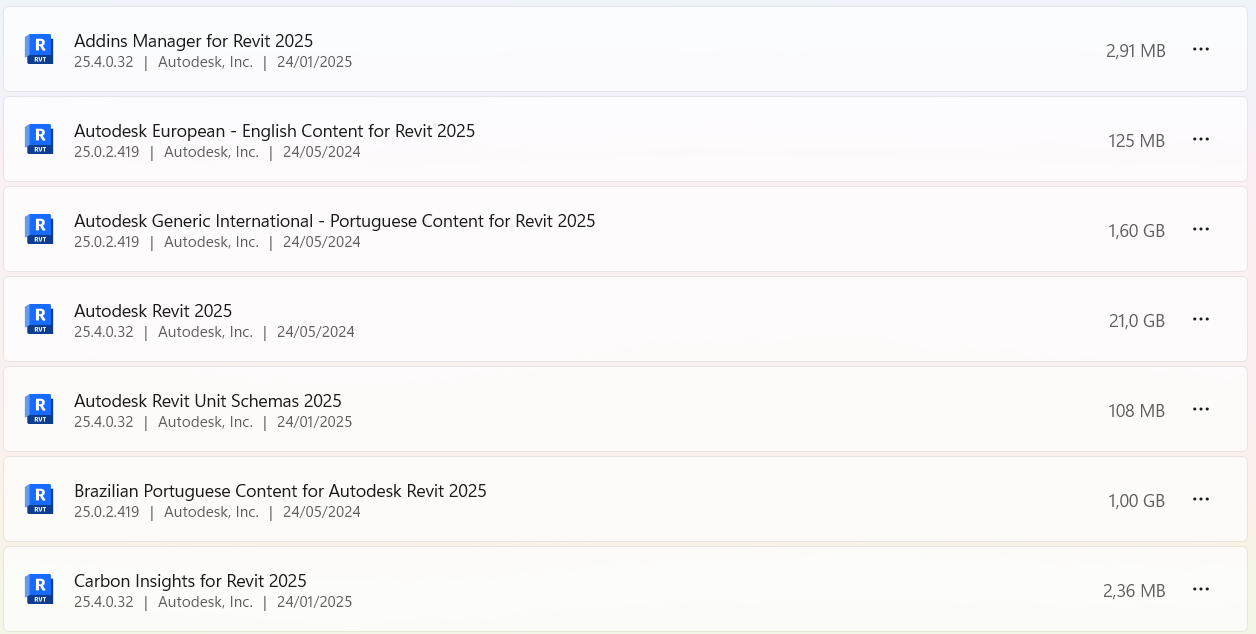
Task: Click the Carbon Insights for Revit icon
Action: [x=39, y=589]
